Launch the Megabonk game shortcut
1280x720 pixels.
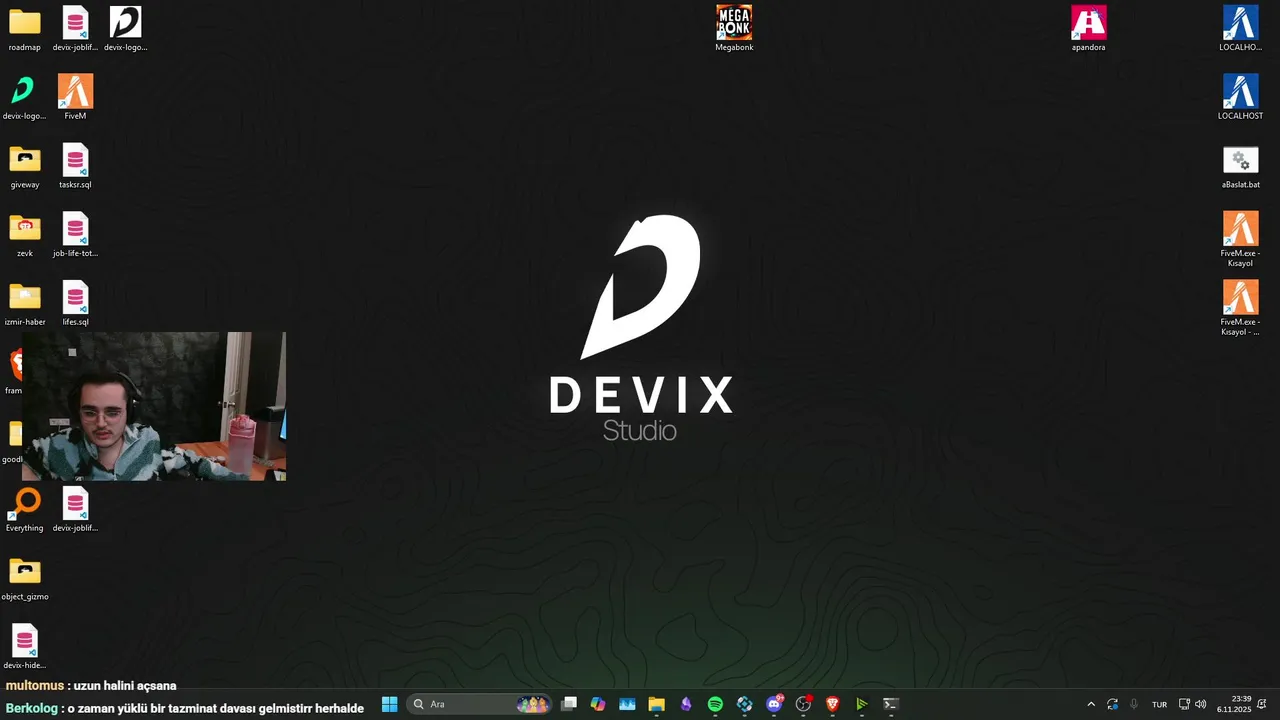734,29
